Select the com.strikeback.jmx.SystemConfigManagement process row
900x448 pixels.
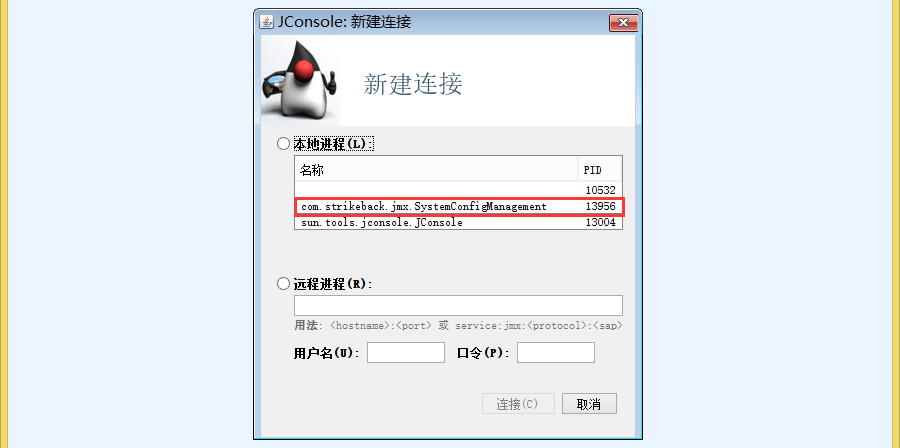(x=459, y=207)
